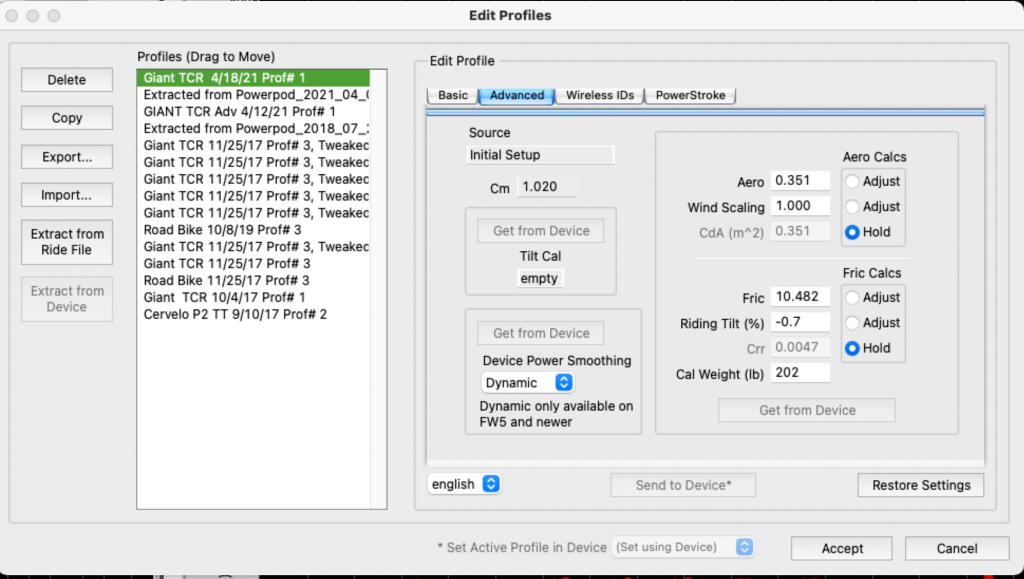Select Cervelo P2 TT 9/10/17 profile
The width and height of the screenshot is (1024, 579).
click(235, 314)
